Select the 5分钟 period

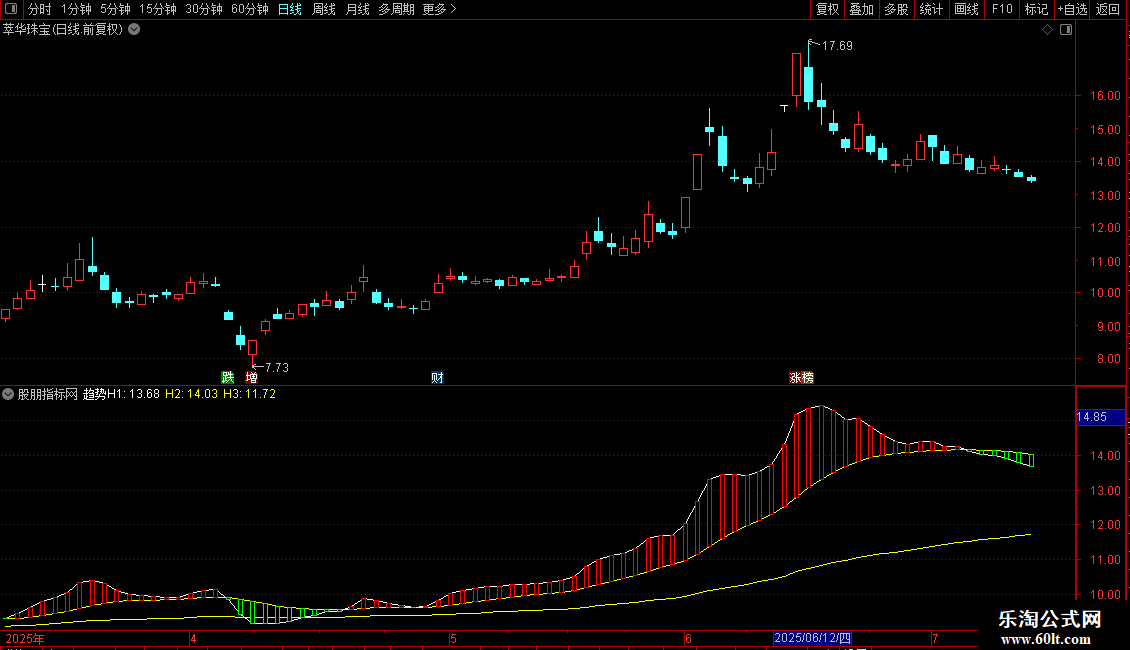115,9
